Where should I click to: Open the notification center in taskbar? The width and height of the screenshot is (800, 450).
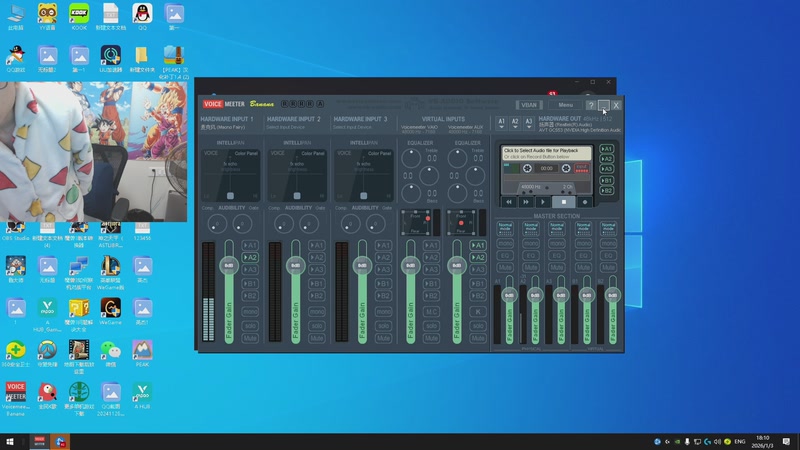pos(786,441)
